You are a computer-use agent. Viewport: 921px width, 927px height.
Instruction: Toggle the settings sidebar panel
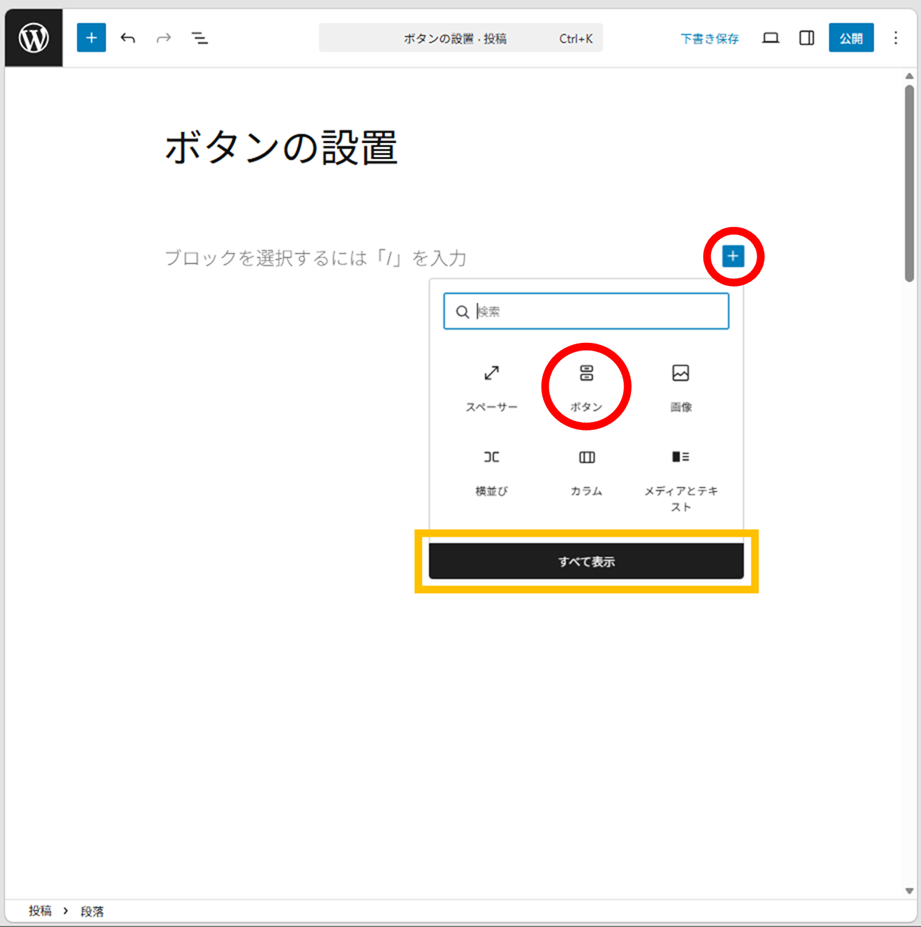click(806, 38)
